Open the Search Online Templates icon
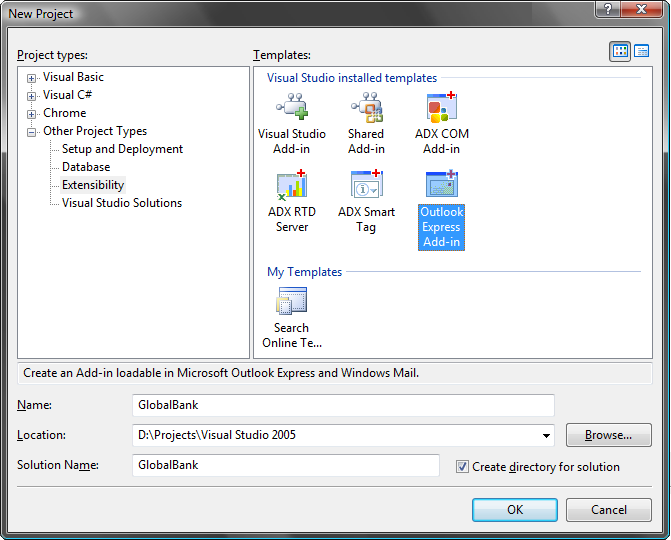Screen dimensions: 671x540 tap(292, 300)
